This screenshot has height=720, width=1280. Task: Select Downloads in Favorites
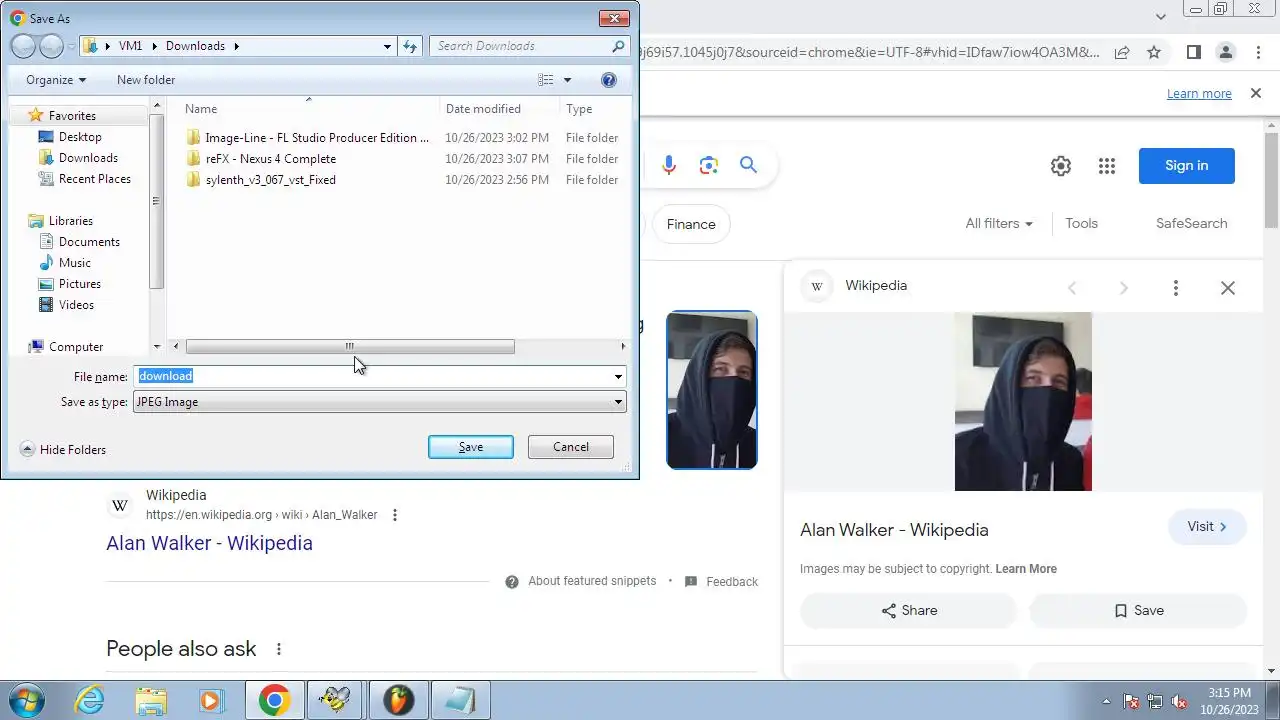click(88, 158)
